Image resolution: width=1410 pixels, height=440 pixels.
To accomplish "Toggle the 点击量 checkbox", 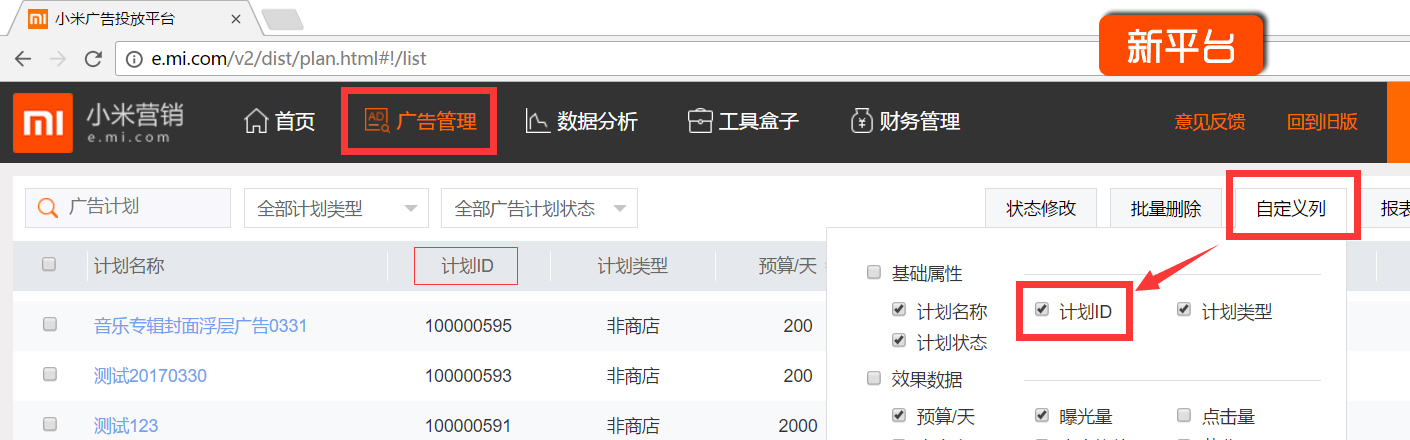I will (1184, 415).
